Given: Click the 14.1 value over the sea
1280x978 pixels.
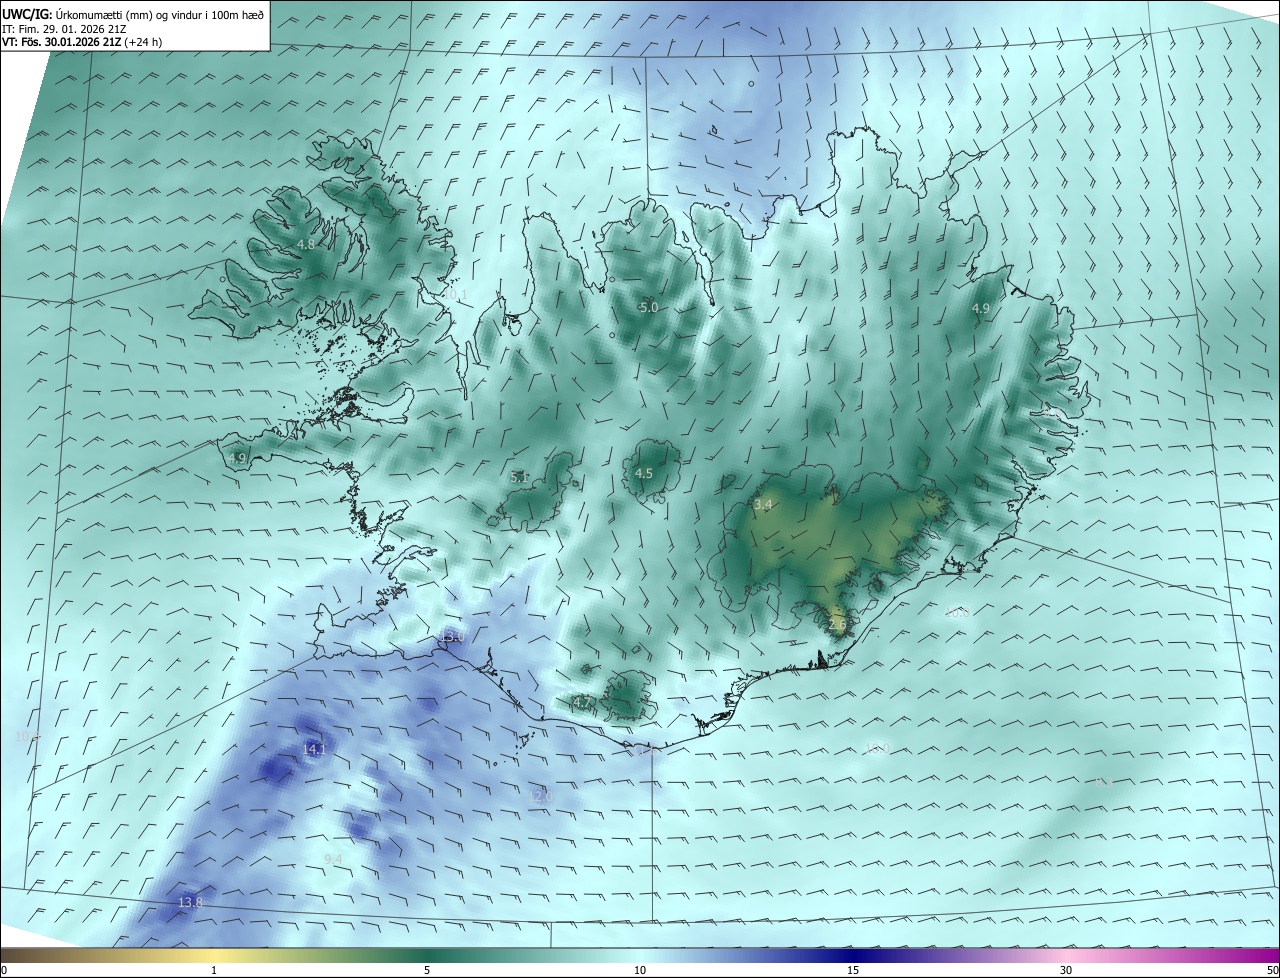Looking at the screenshot, I should (x=314, y=749).
